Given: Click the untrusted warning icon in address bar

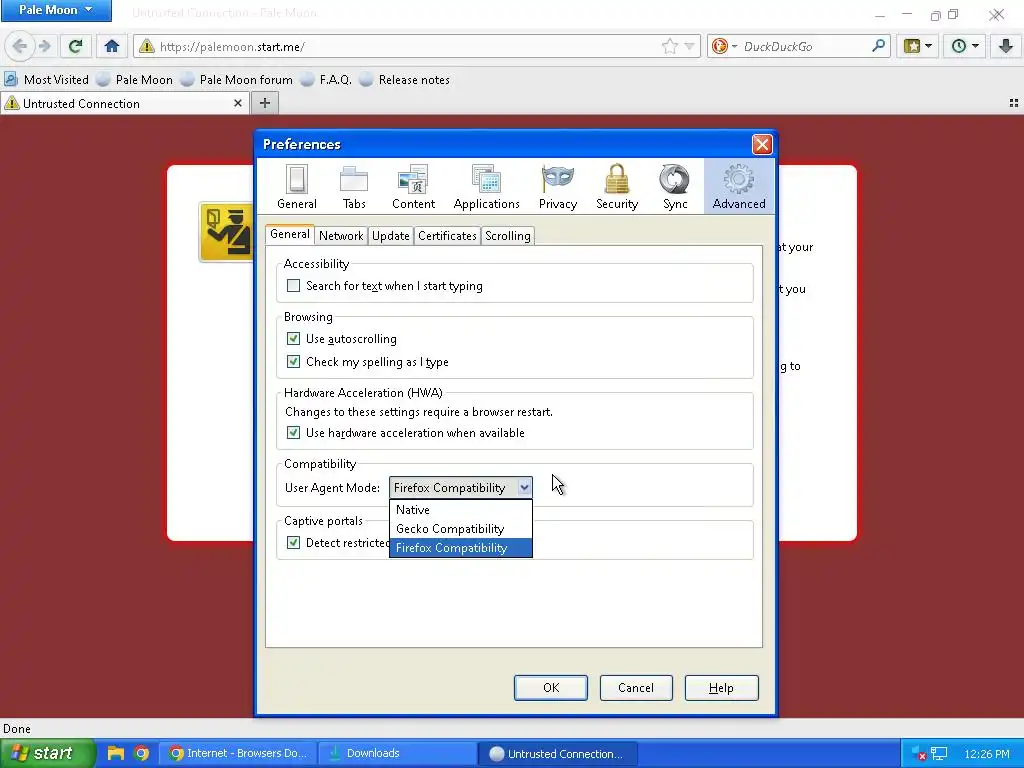Looking at the screenshot, I should point(146,46).
